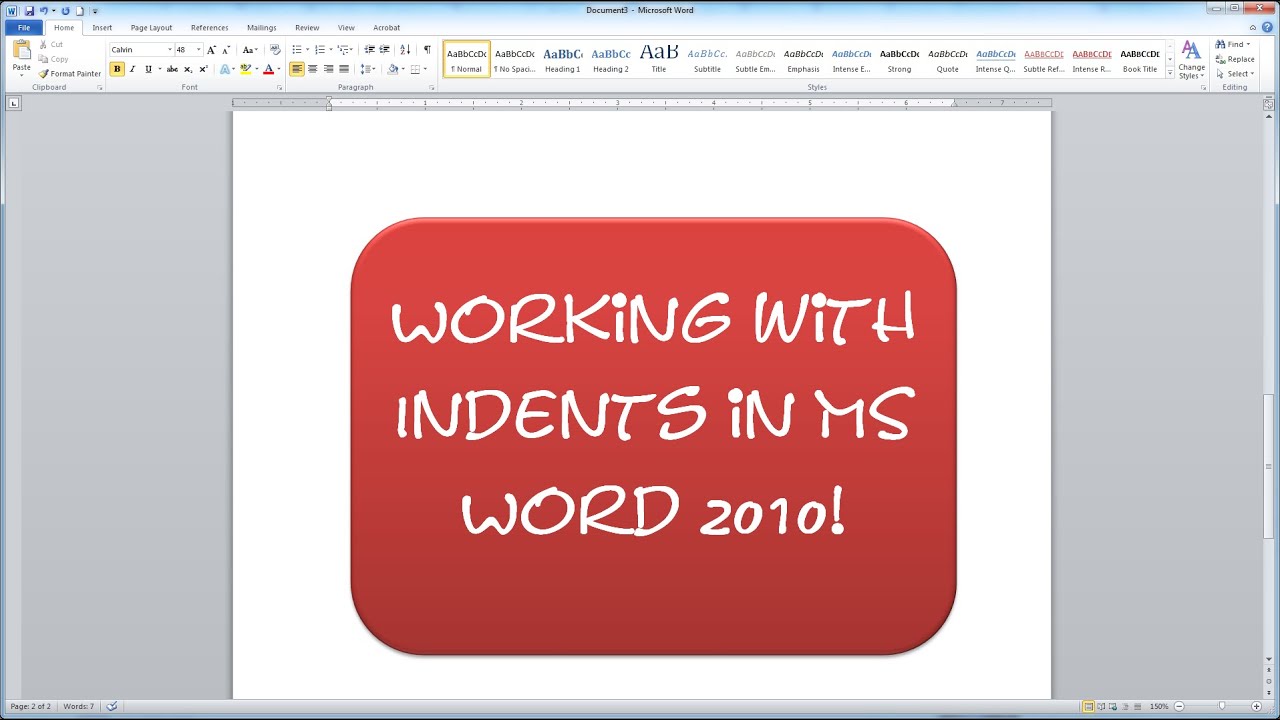The height and width of the screenshot is (720, 1280).
Task: Toggle Underline formatting
Action: click(148, 69)
